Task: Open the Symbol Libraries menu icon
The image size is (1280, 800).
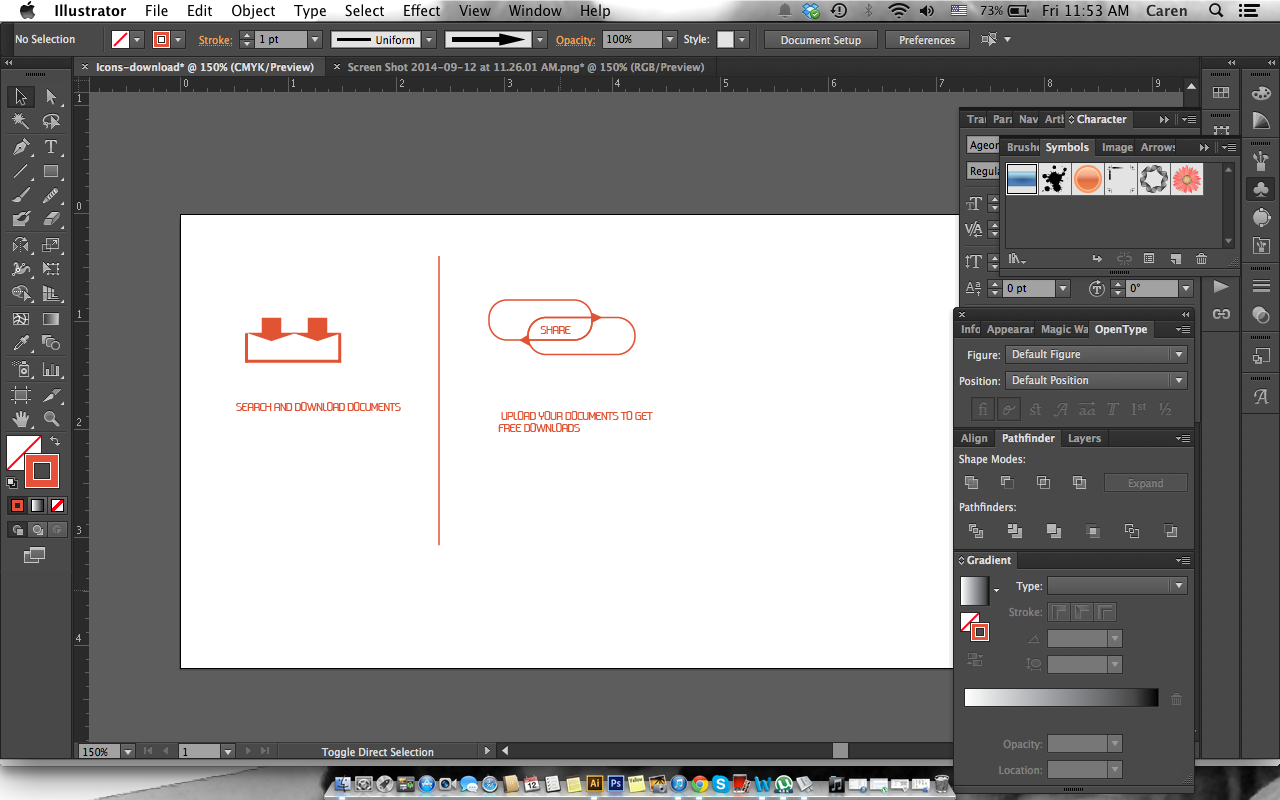Action: tap(1017, 259)
